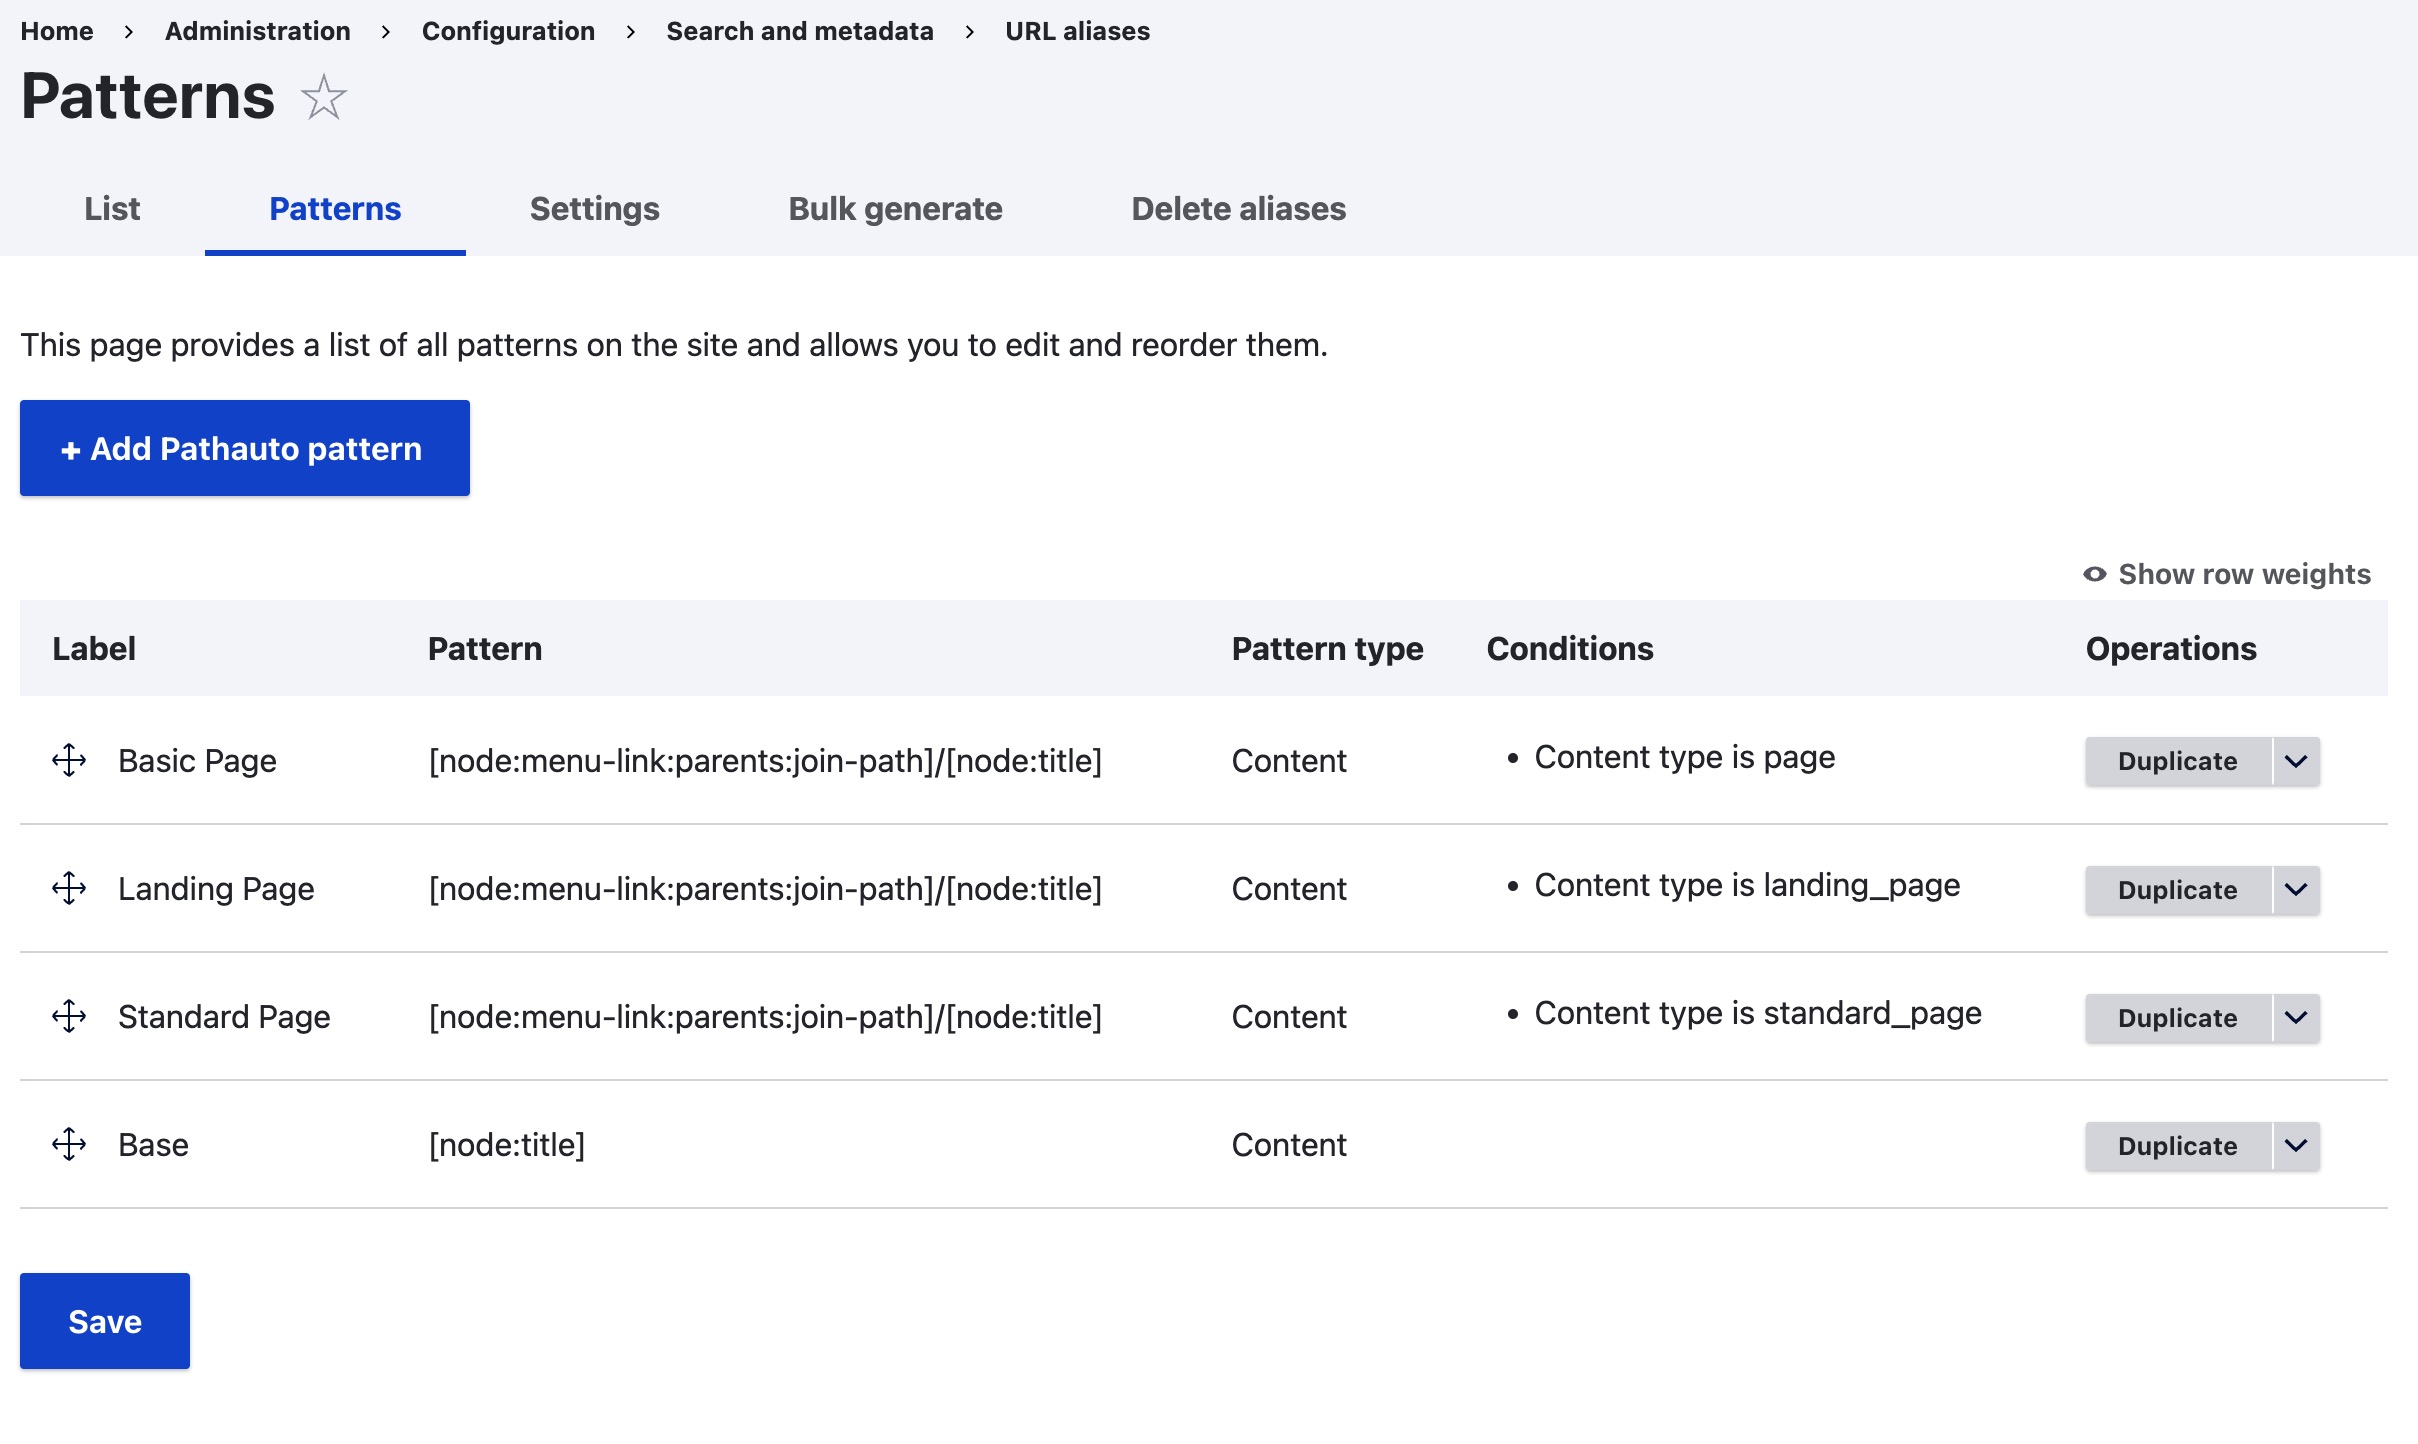The width and height of the screenshot is (2418, 1444).
Task: Click Add Pathauto pattern button
Action: (245, 448)
